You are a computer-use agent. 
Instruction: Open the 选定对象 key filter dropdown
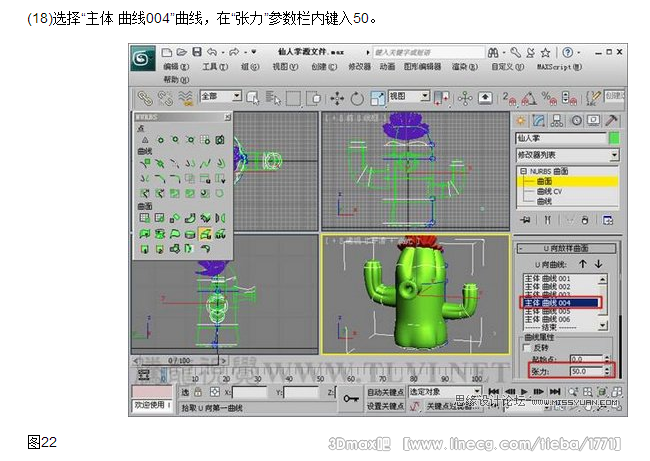444,391
